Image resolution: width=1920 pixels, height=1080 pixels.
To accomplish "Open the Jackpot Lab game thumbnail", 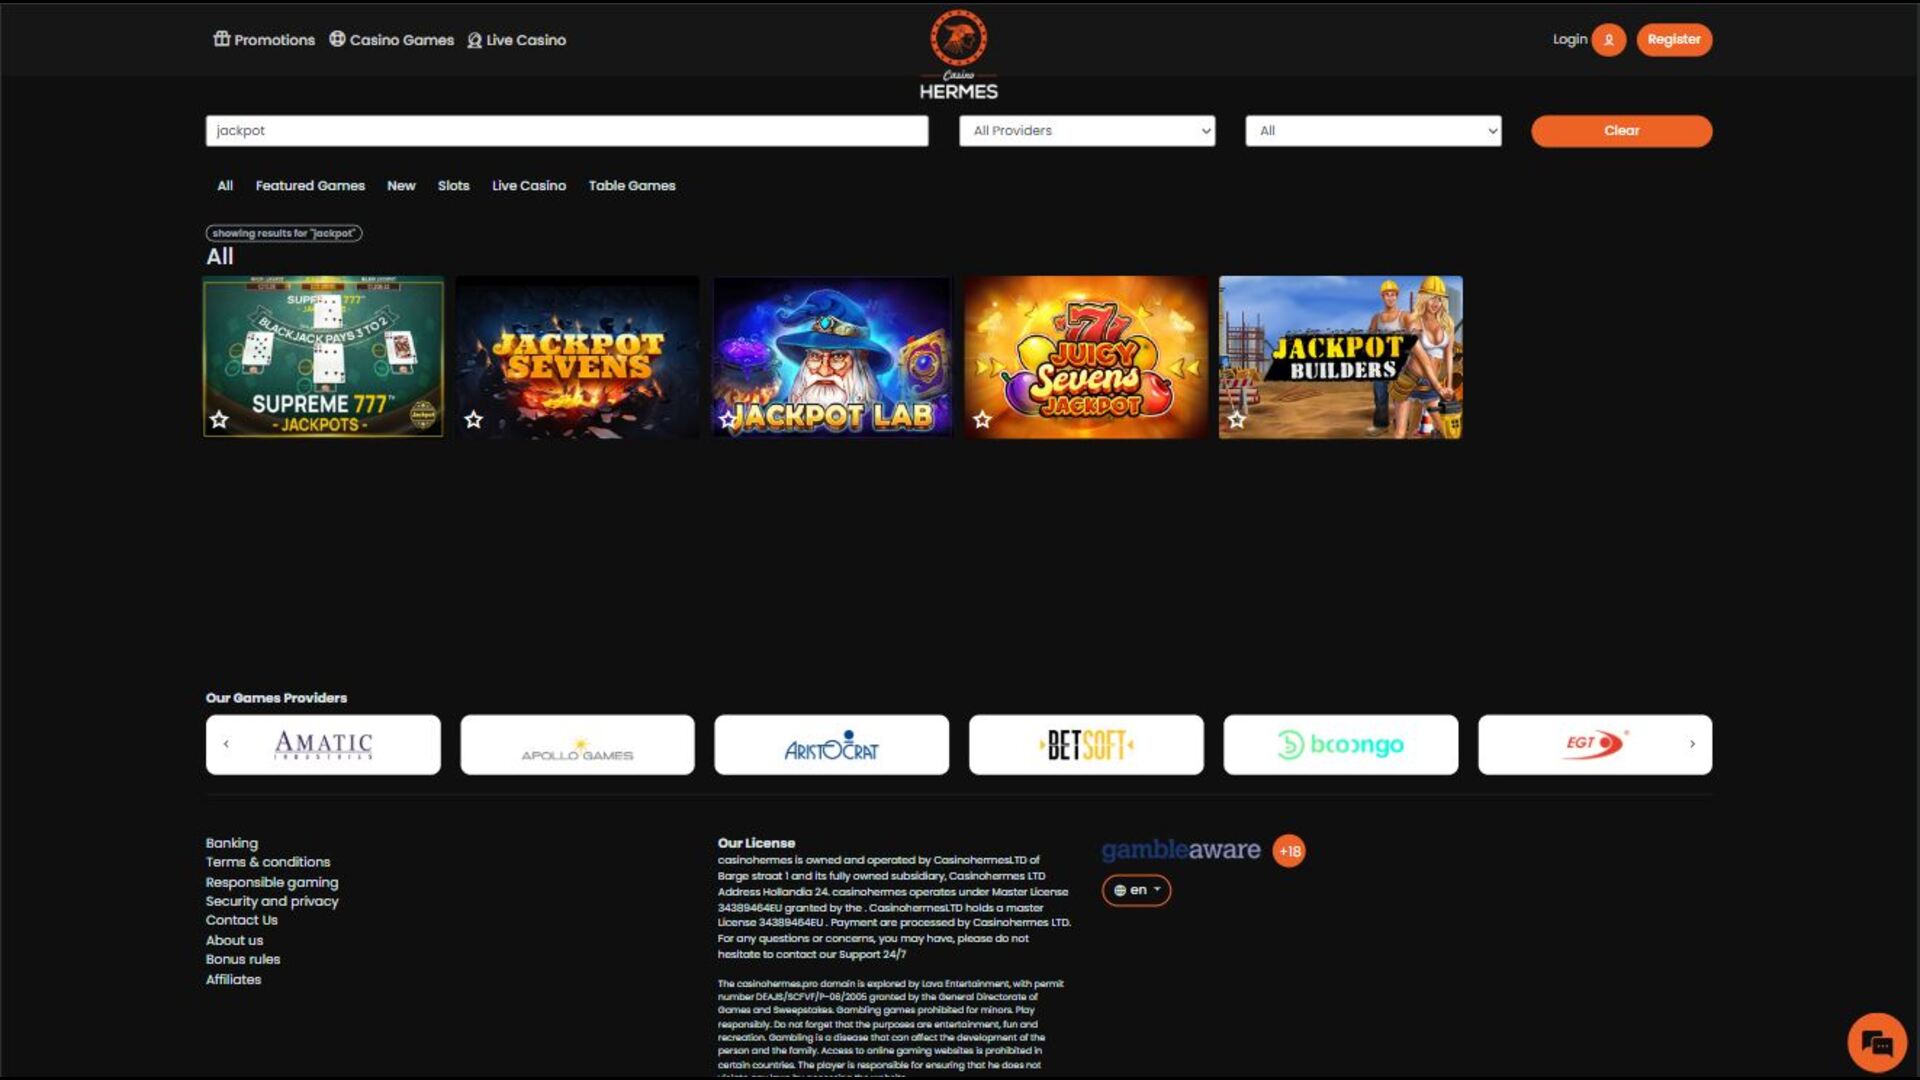I will [831, 356].
